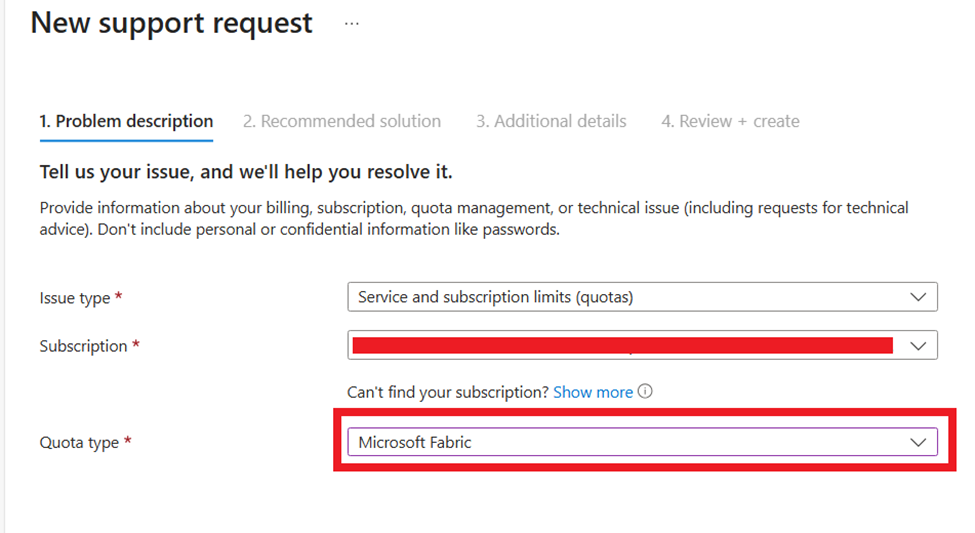Select the Review + create tab
The height and width of the screenshot is (533, 975).
(x=730, y=121)
